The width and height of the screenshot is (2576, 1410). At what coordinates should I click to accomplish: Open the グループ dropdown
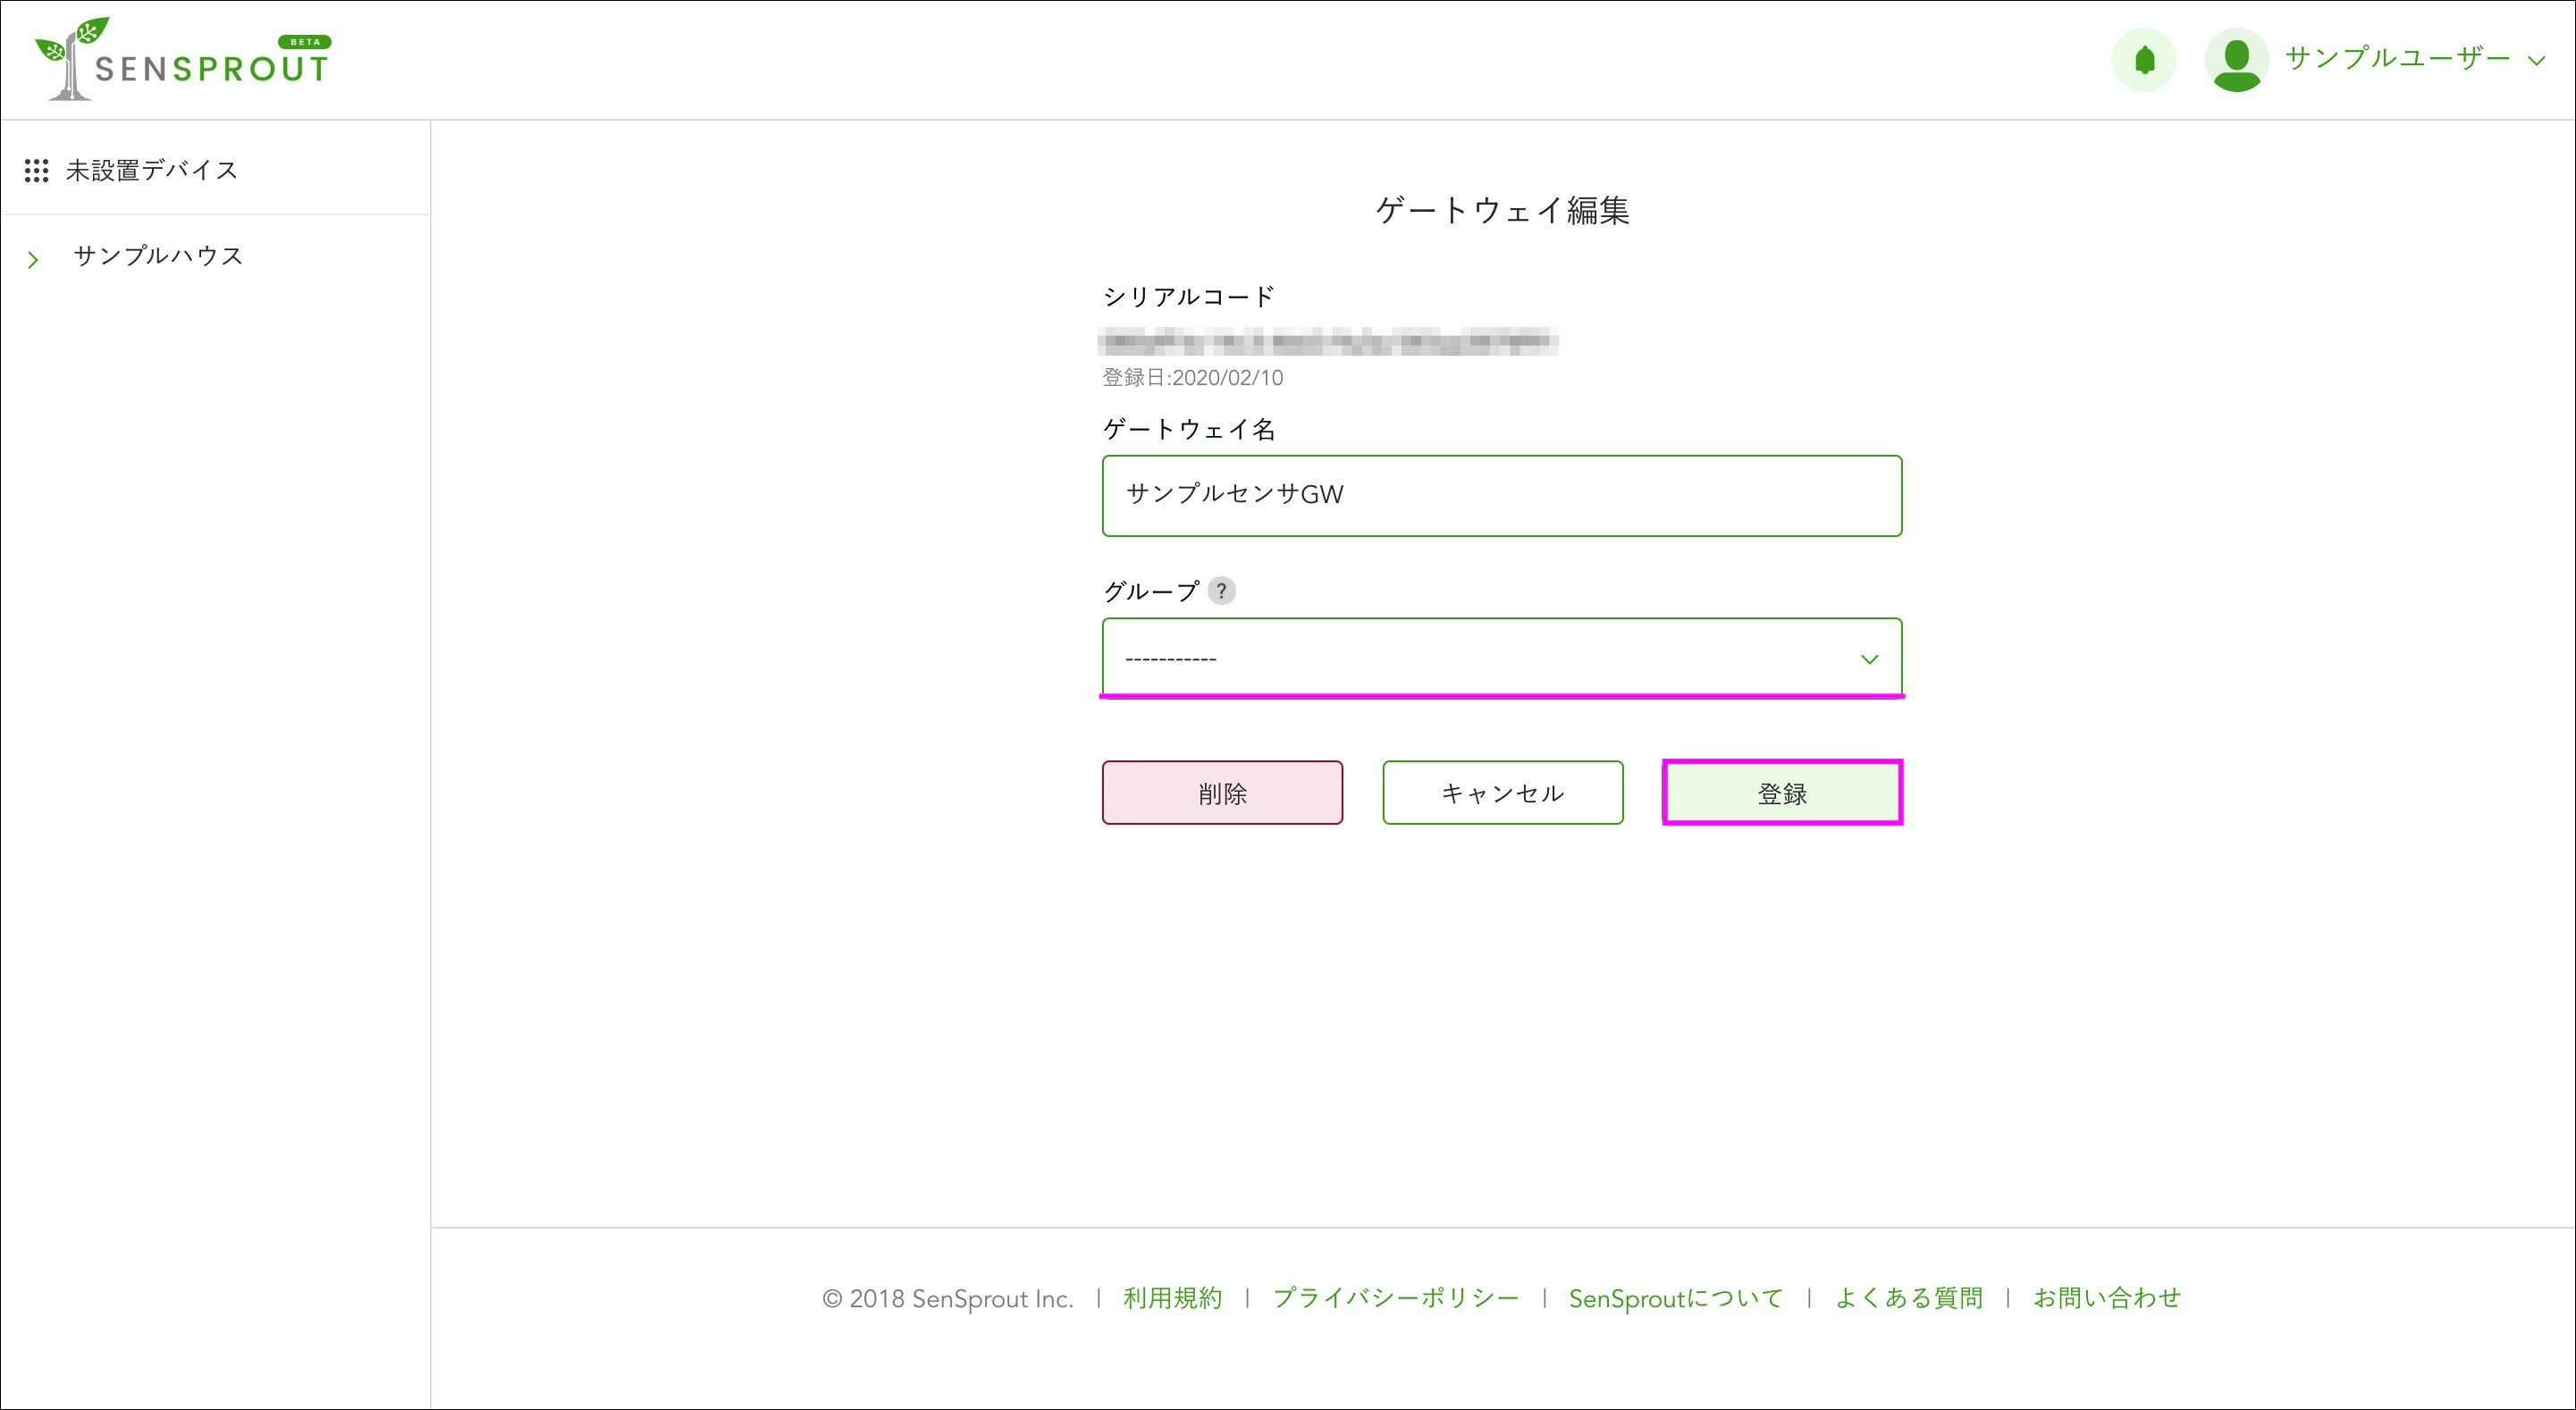(x=1502, y=658)
